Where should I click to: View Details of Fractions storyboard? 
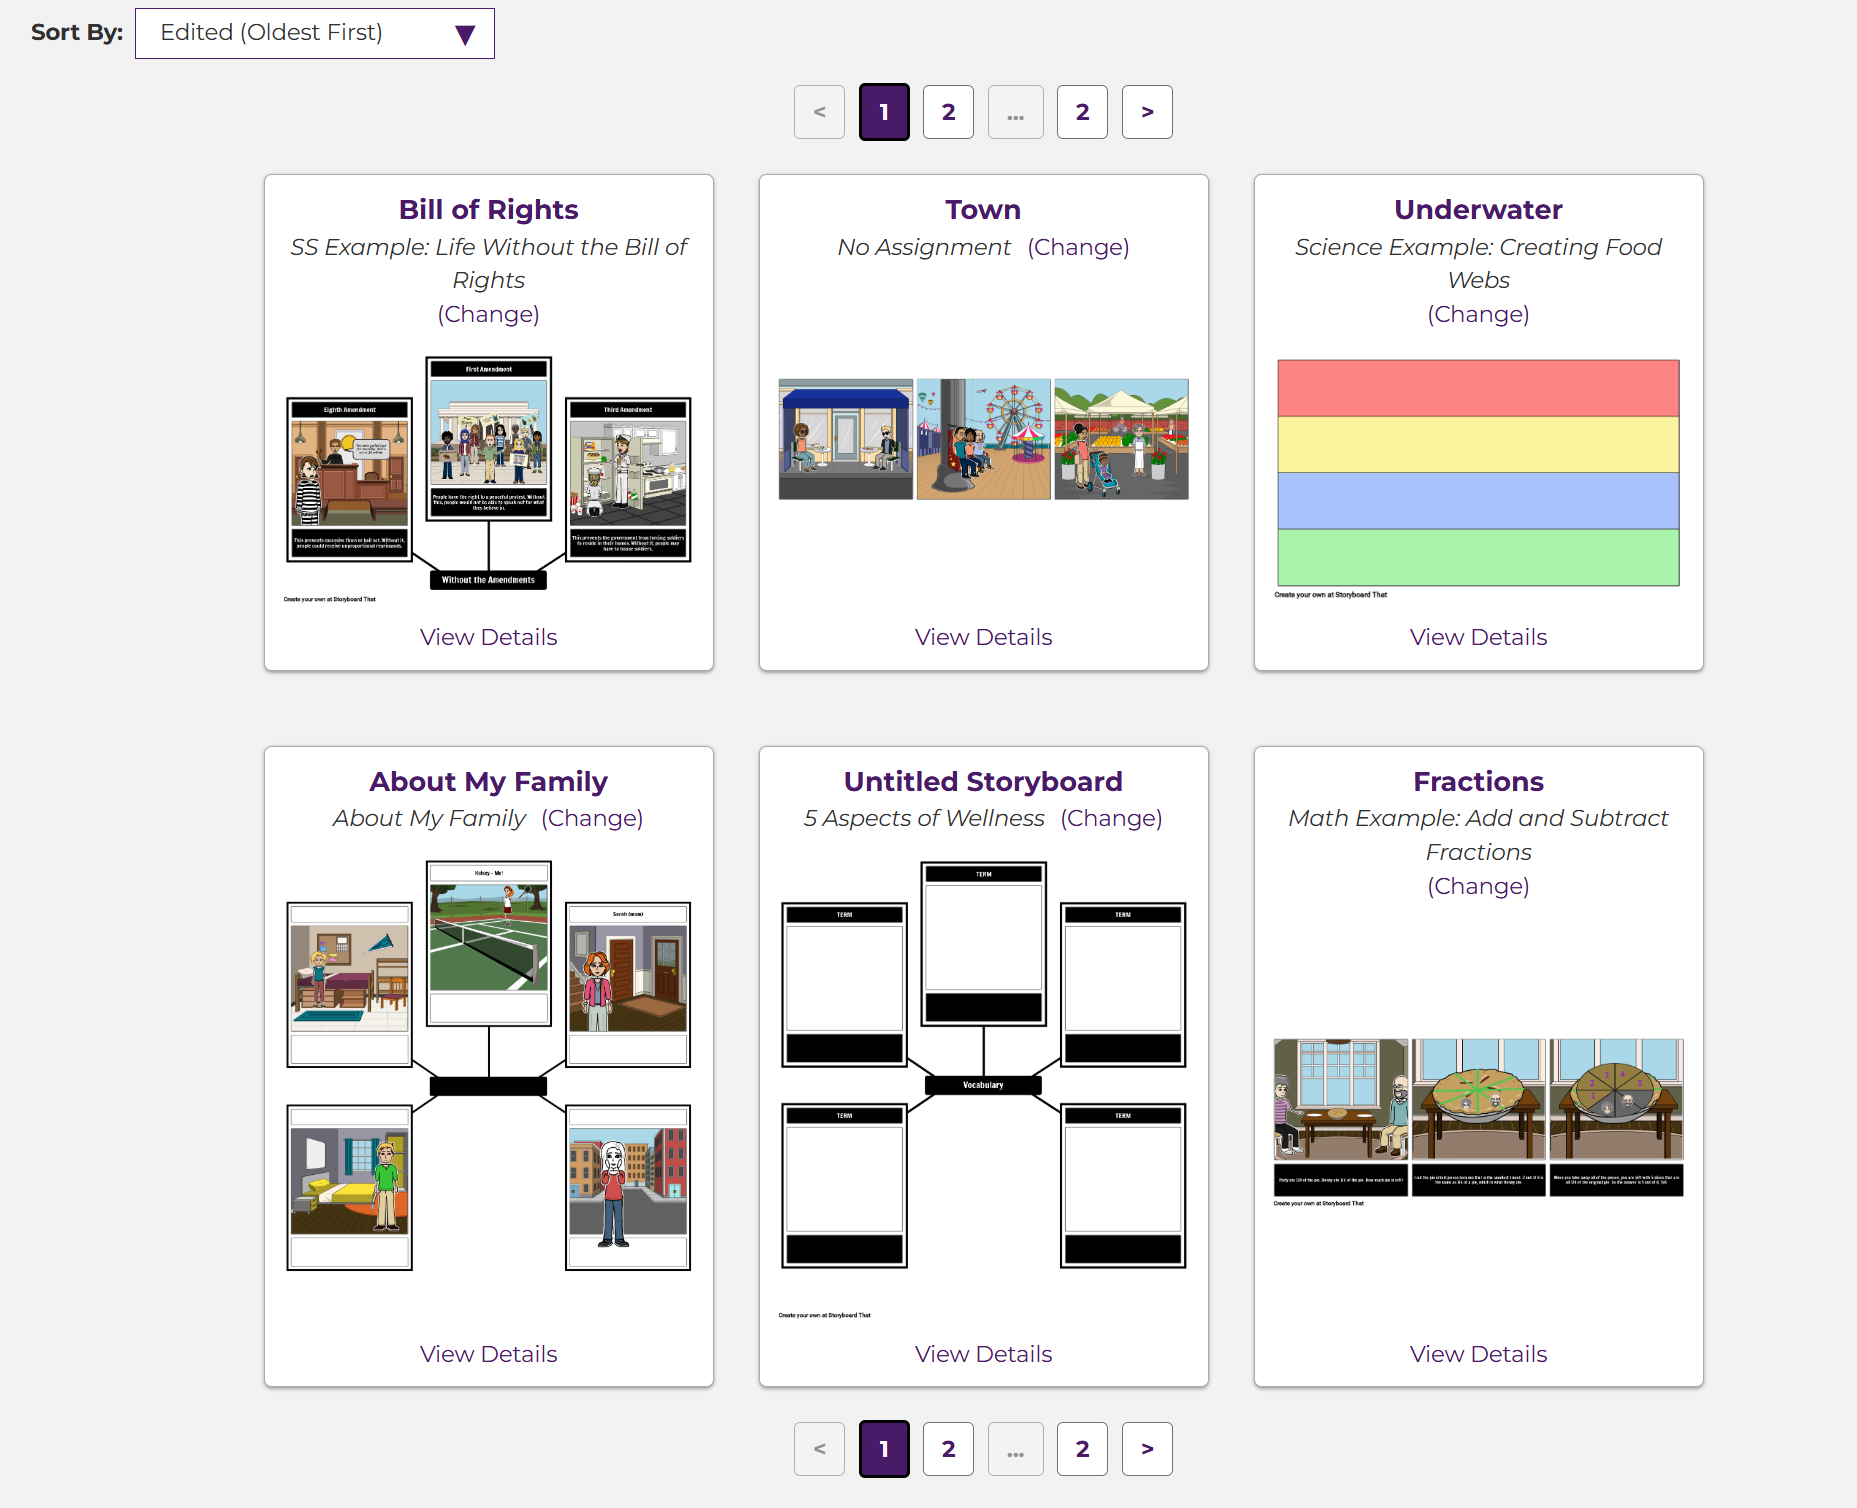tap(1478, 1354)
